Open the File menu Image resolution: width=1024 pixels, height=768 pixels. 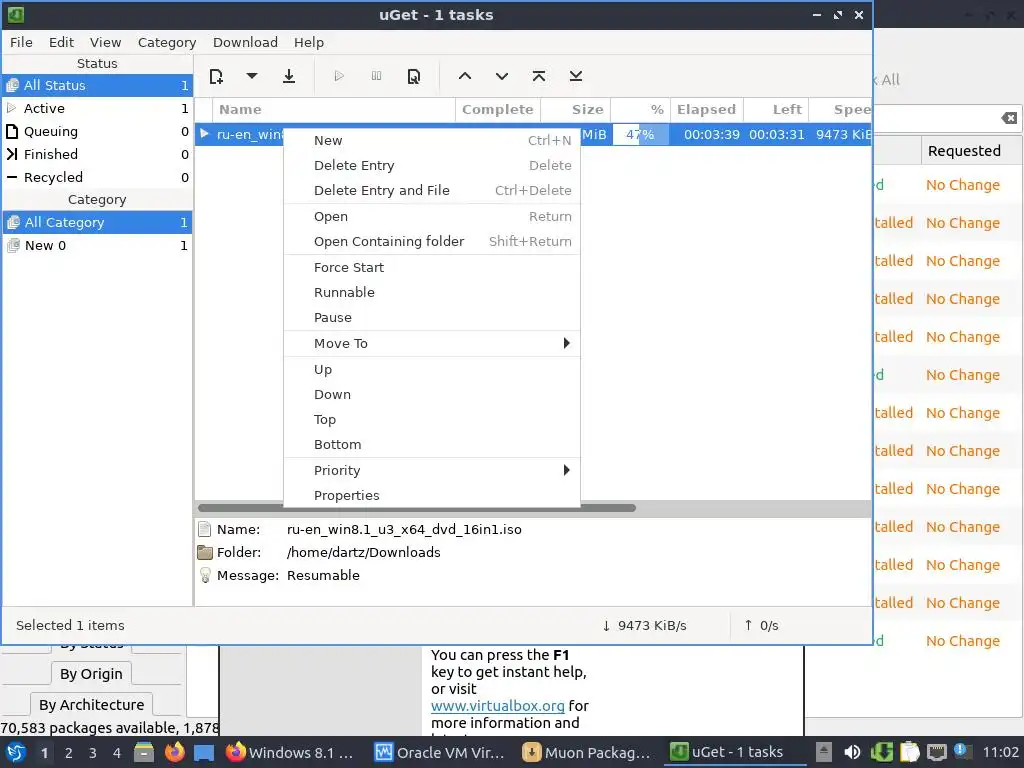tap(21, 42)
